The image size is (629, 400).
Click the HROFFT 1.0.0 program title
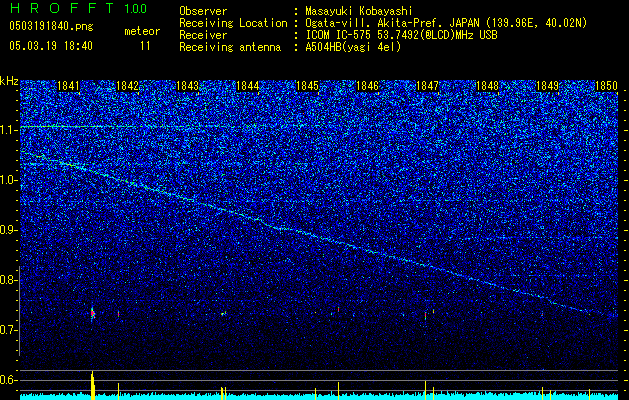pos(78,8)
